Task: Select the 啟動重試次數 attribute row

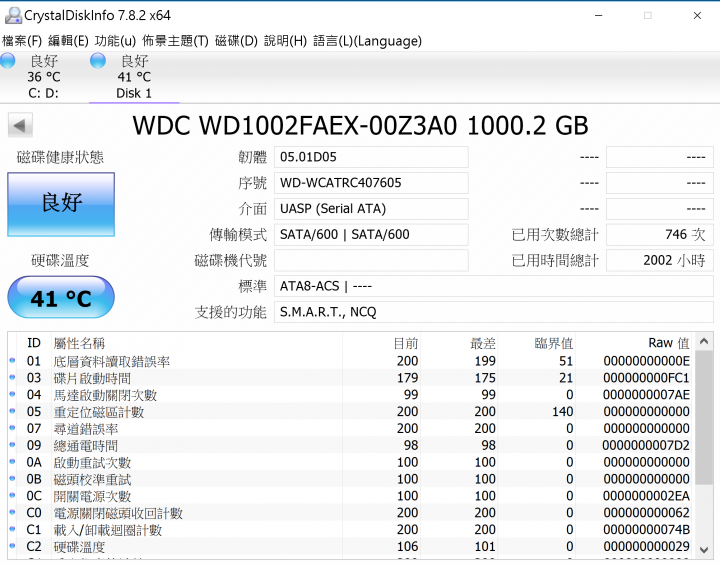Action: (351, 462)
